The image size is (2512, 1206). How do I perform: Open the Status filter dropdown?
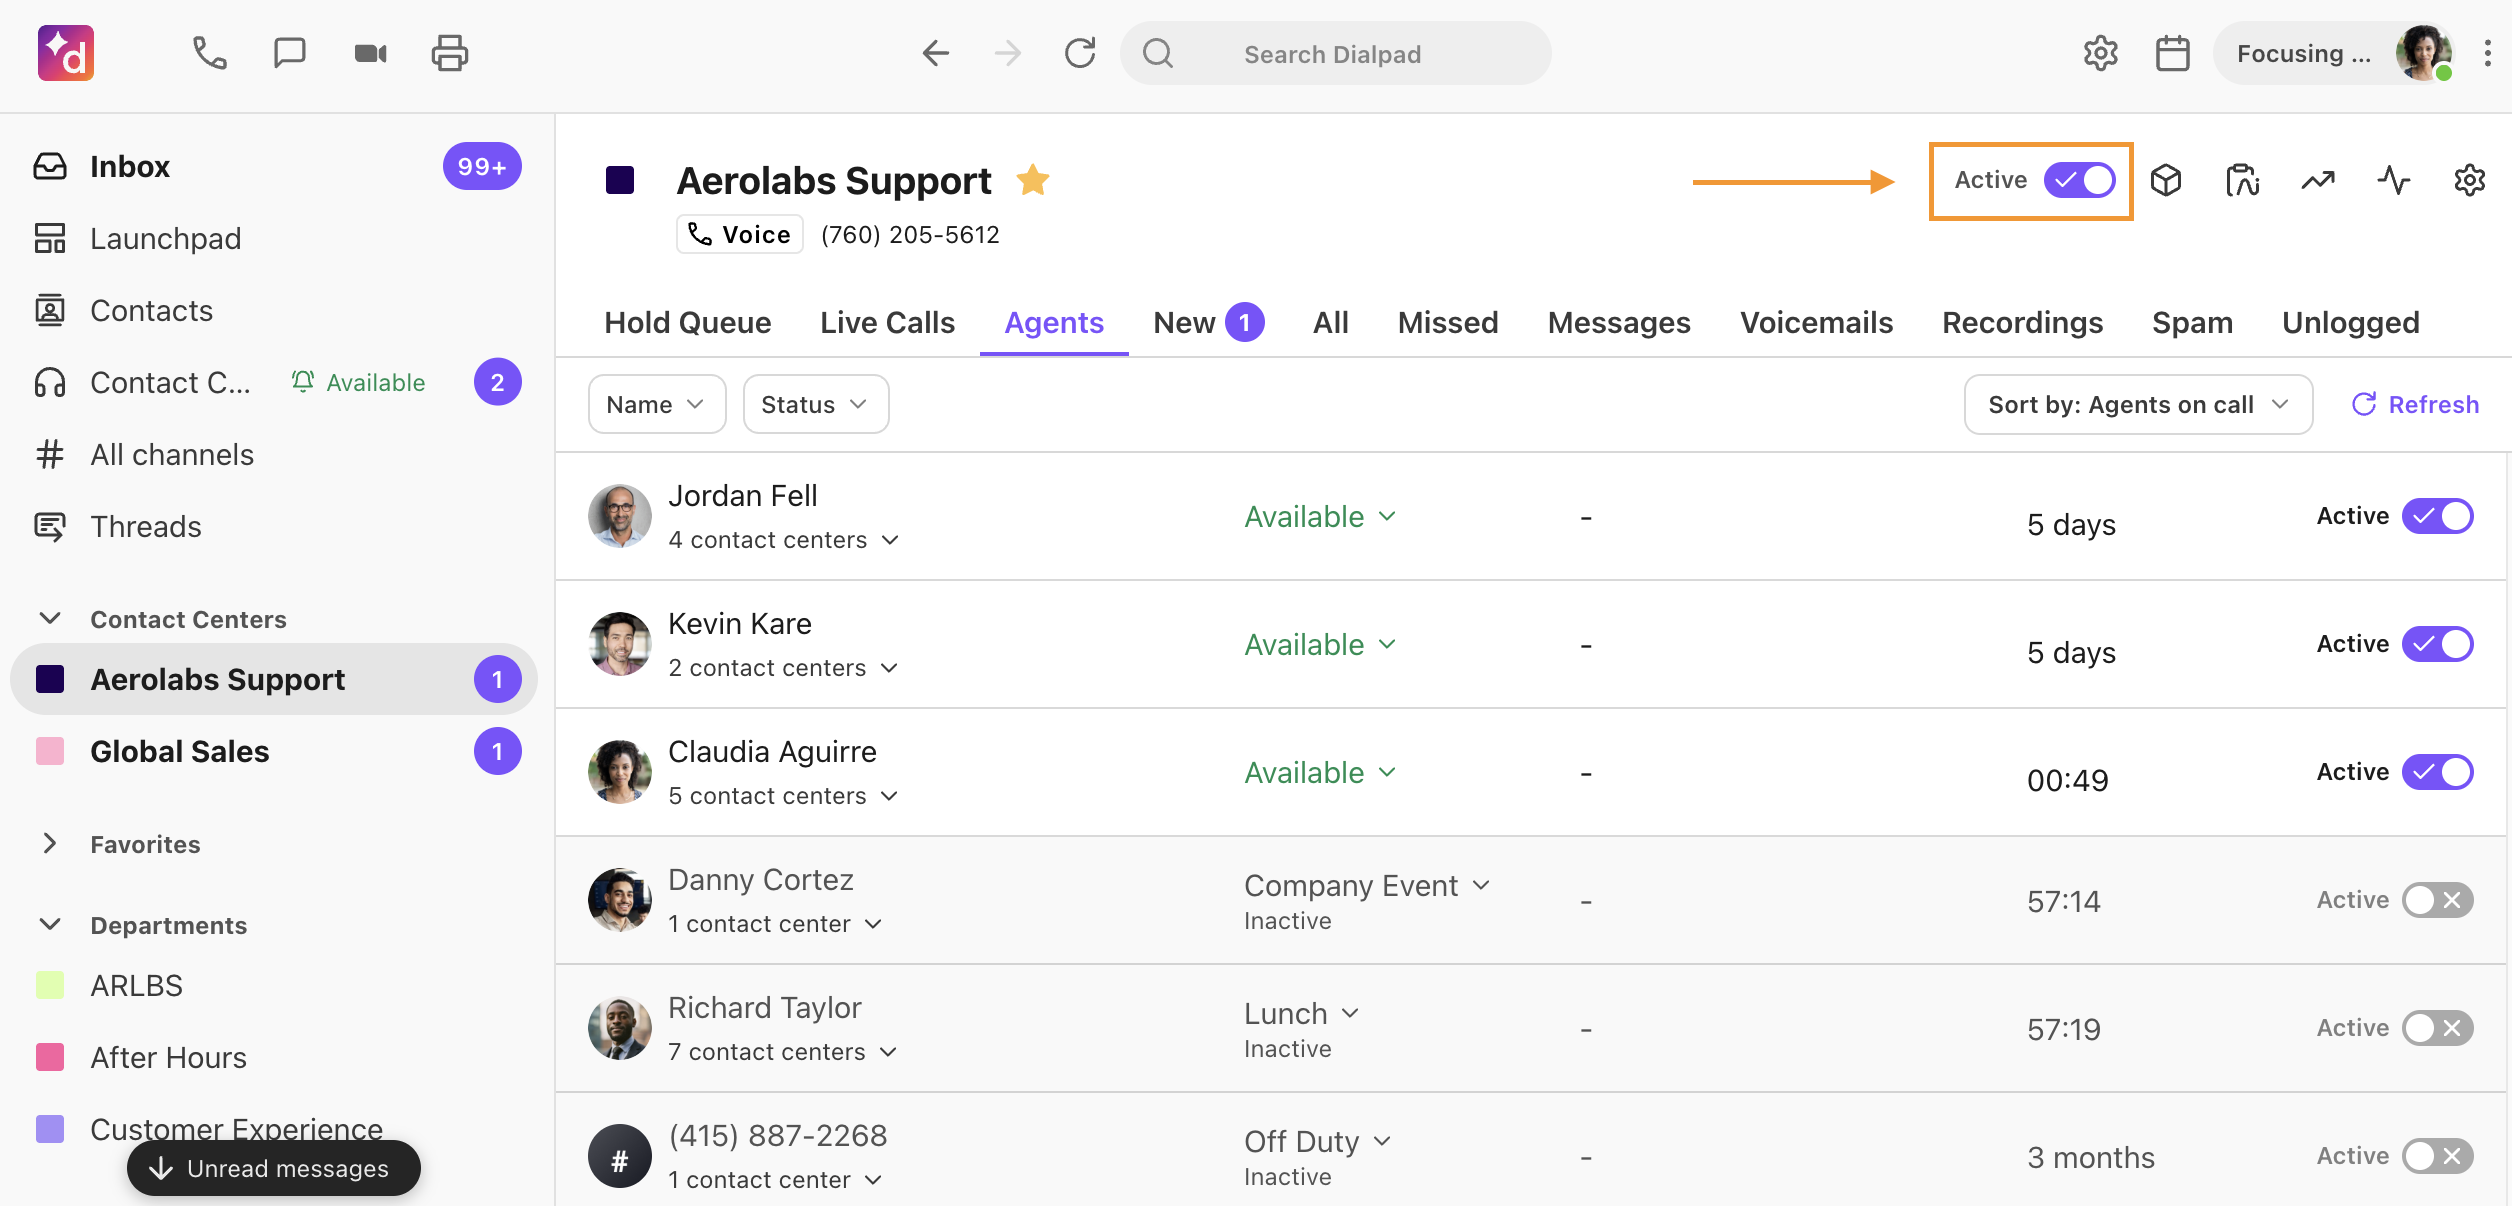pos(816,404)
